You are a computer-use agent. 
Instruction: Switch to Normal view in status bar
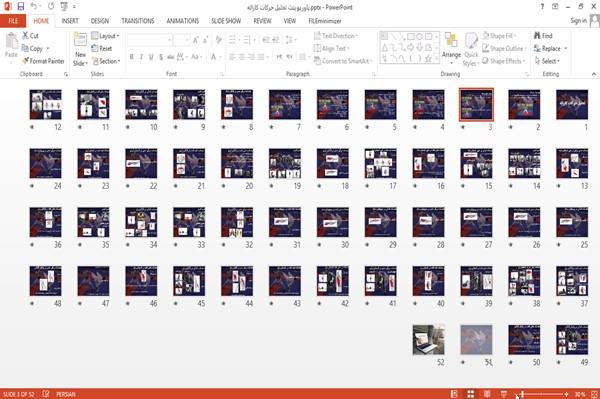(x=454, y=394)
